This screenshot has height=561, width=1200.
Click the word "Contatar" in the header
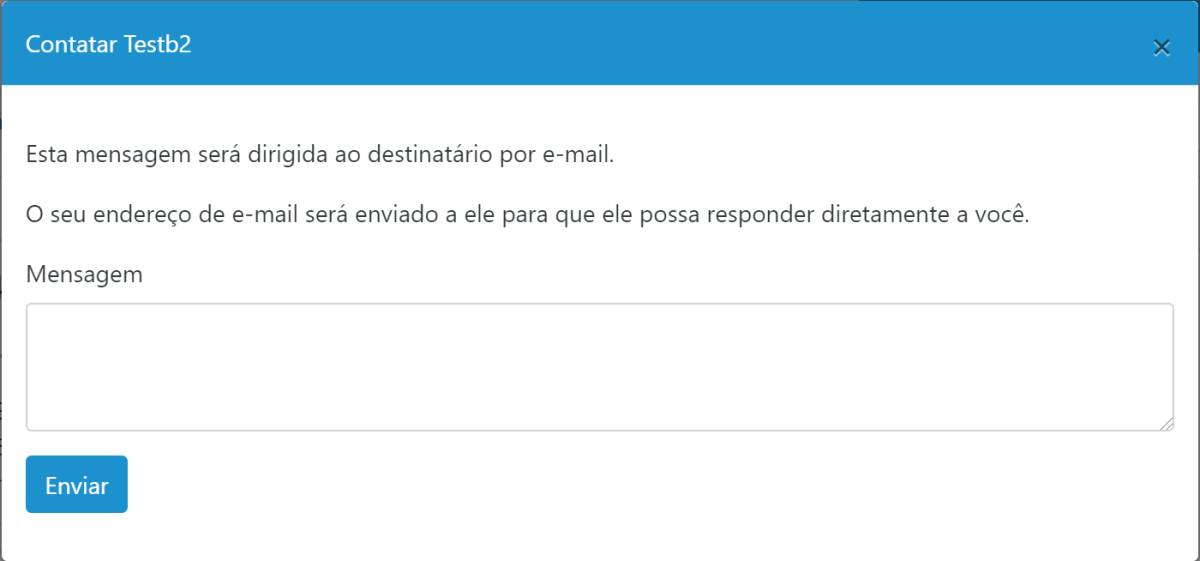click(72, 45)
